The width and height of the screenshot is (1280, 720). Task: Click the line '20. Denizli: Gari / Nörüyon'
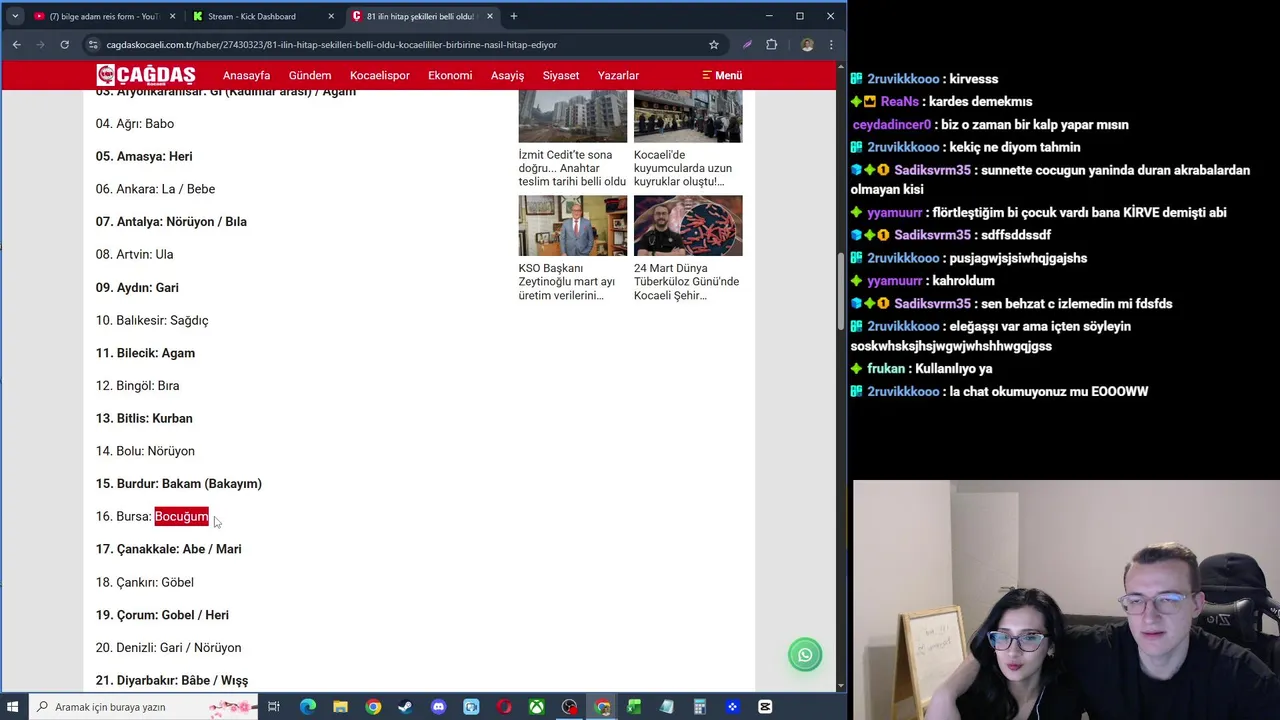point(168,647)
